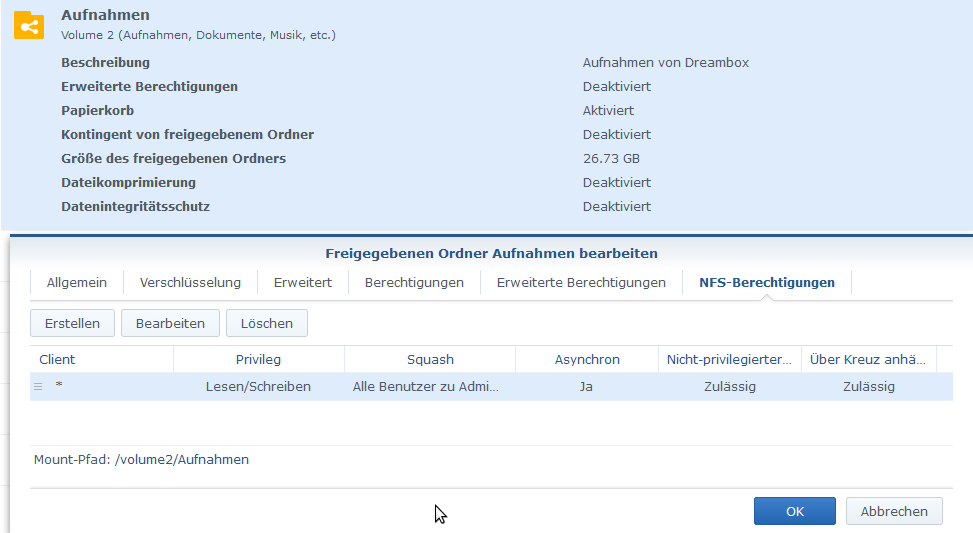Click the Löschen button
973x533 pixels.
(267, 323)
